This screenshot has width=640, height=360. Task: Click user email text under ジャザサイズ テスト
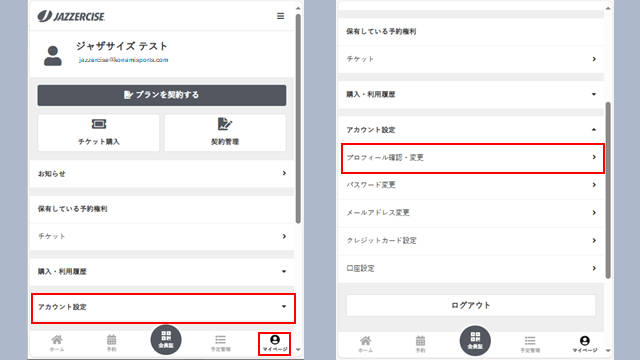pos(123,60)
